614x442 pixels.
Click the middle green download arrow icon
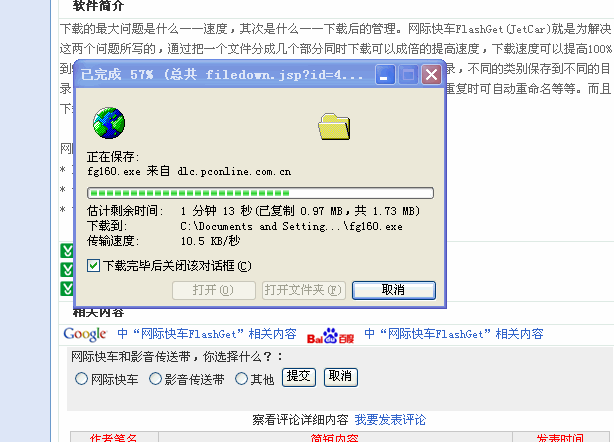pos(67,270)
